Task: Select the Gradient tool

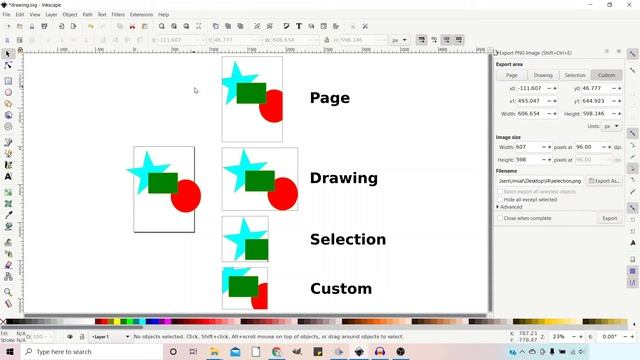Action: (x=8, y=192)
